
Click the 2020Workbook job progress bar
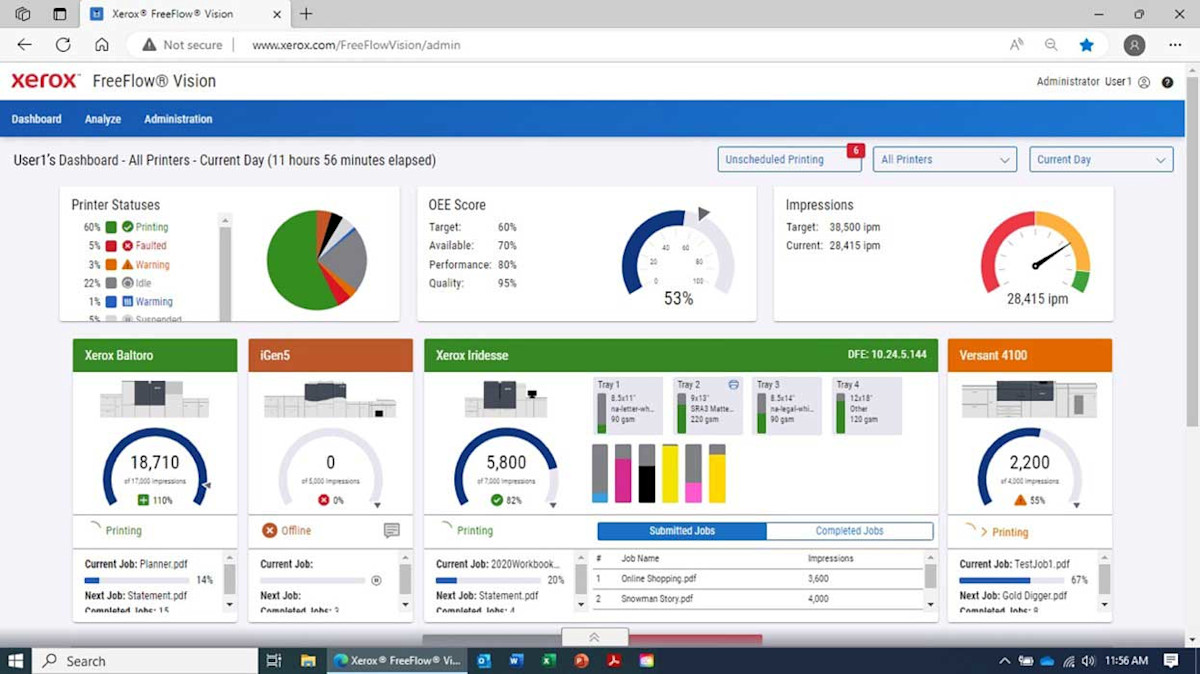tap(489, 580)
